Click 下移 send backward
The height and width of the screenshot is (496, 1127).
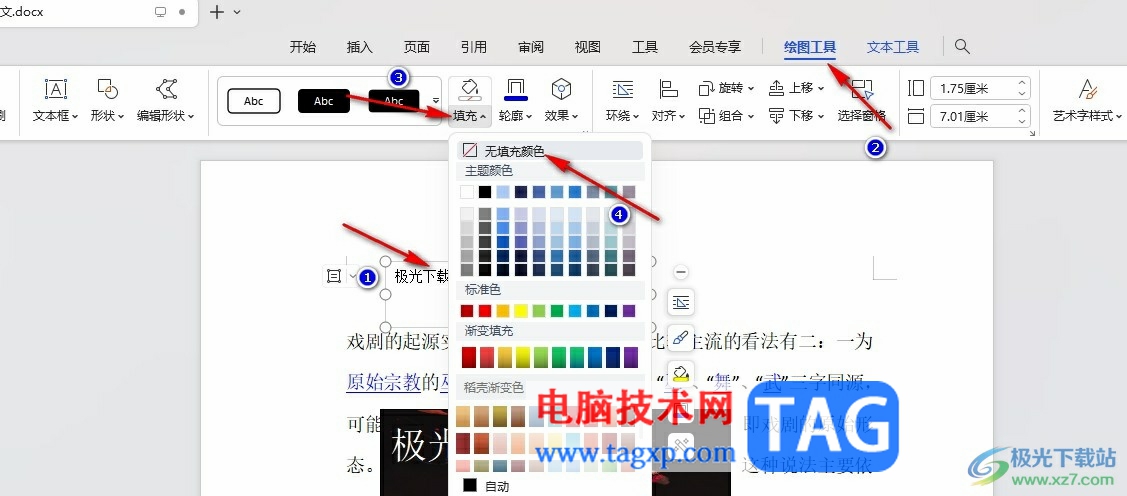(797, 115)
